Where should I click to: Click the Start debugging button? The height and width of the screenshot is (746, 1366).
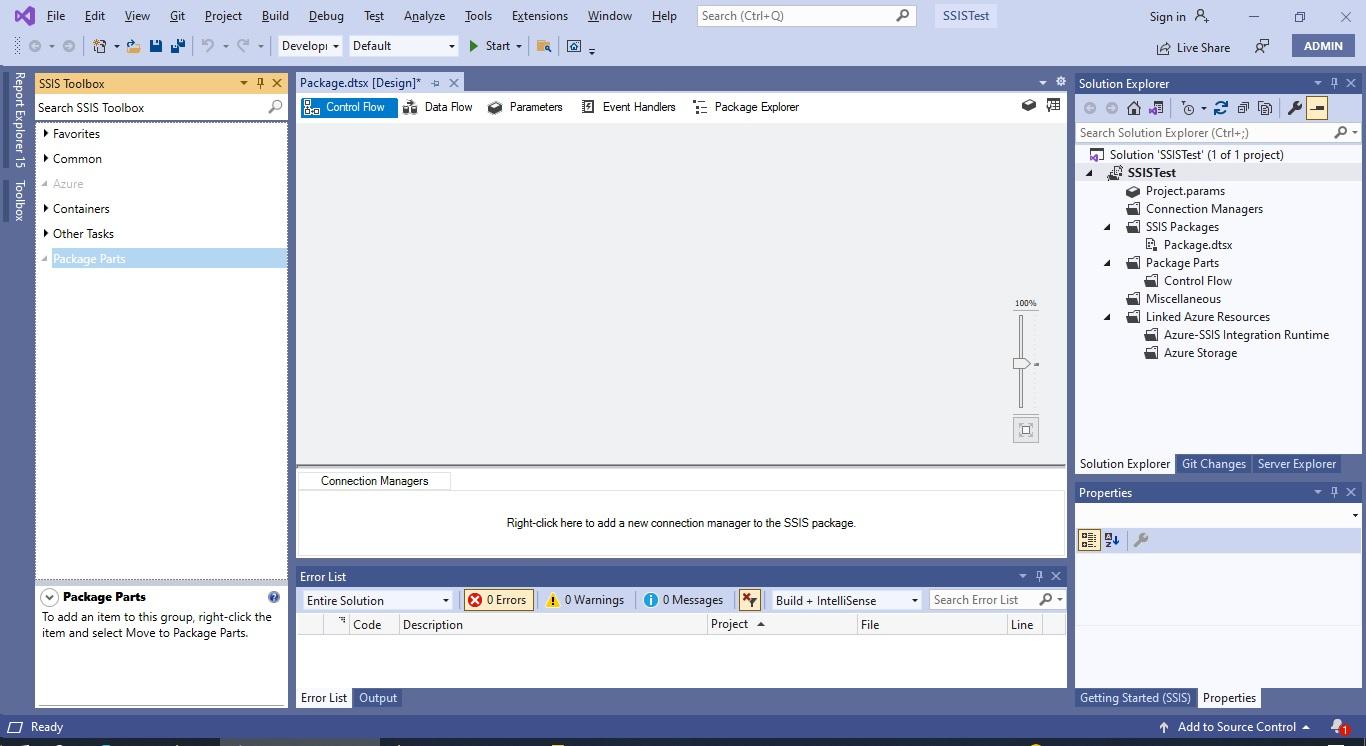[x=489, y=46]
